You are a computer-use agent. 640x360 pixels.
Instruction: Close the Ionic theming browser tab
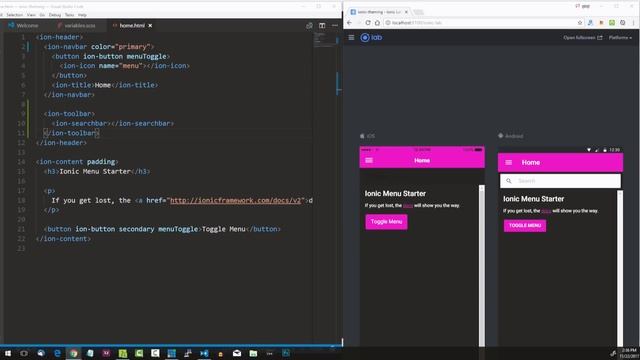(406, 12)
